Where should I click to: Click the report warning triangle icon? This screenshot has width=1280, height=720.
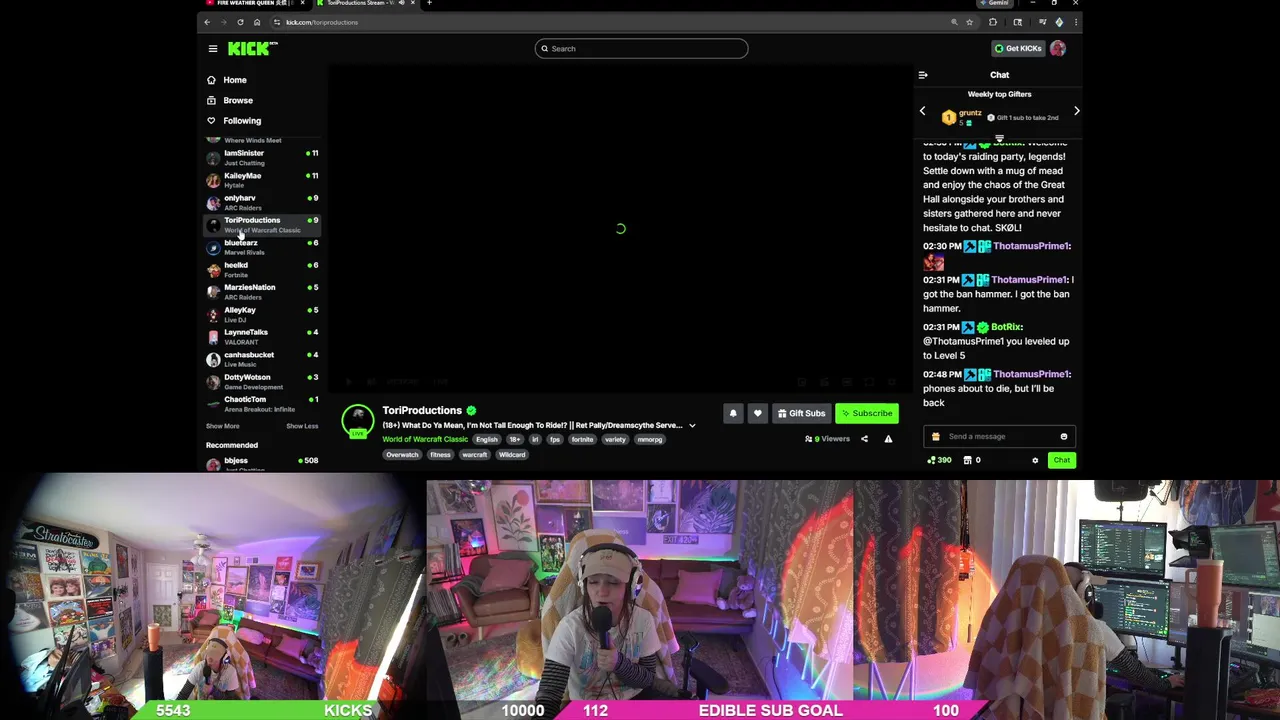pos(888,439)
